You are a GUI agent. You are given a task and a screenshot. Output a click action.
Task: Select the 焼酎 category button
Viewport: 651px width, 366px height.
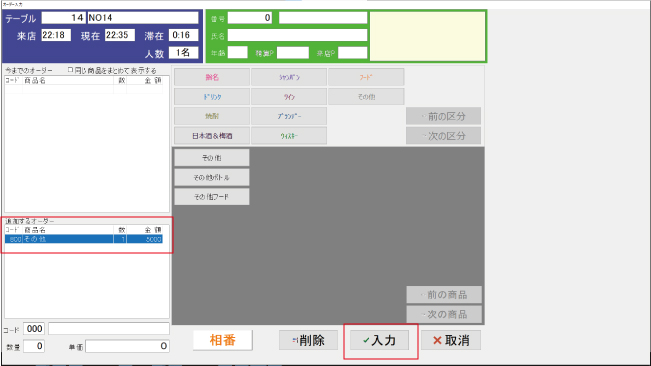tap(212, 116)
